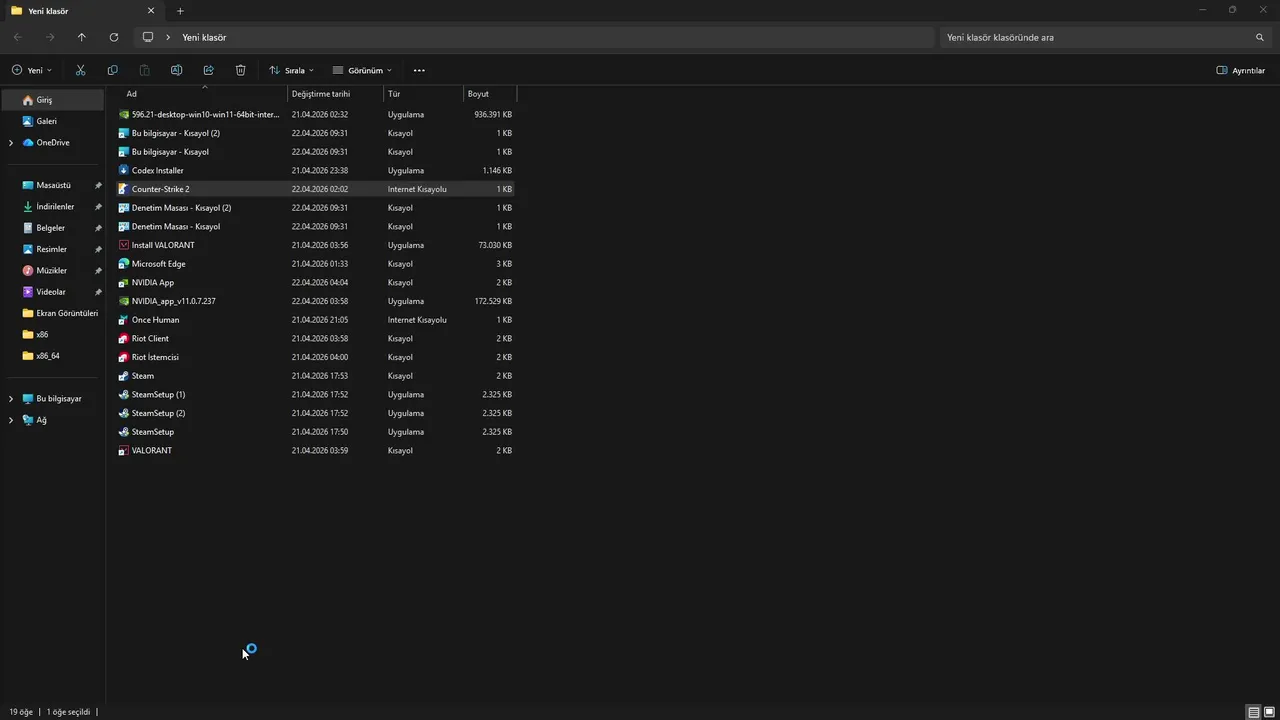Click the Rename toolbar icon
The image size is (1280, 720).
pos(176,70)
